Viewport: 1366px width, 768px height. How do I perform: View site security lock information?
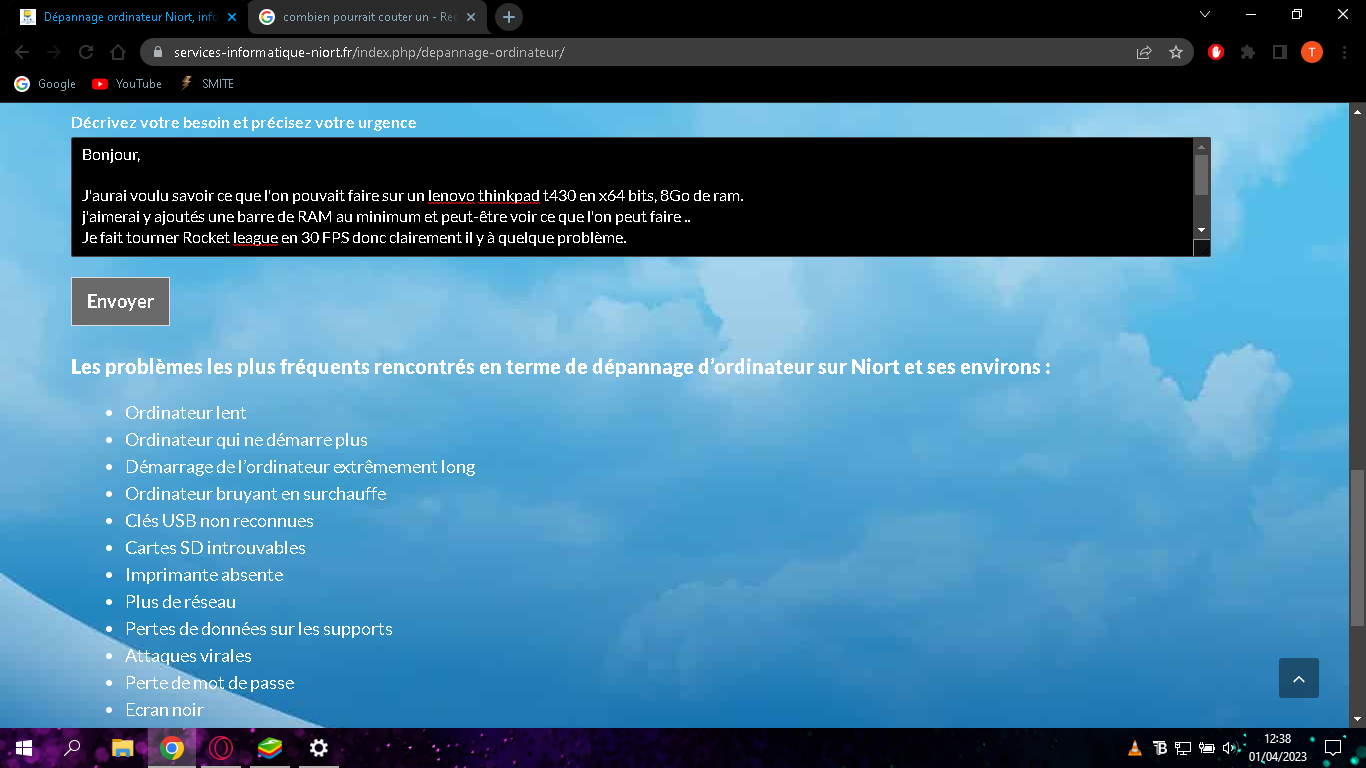tap(158, 52)
